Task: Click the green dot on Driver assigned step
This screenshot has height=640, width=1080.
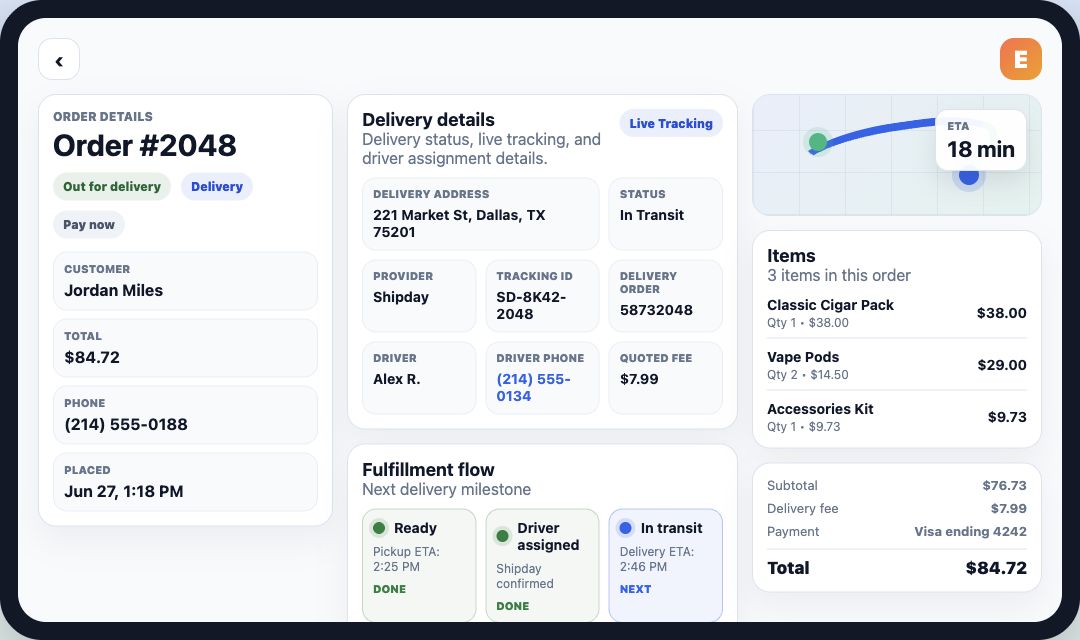Action: click(502, 536)
